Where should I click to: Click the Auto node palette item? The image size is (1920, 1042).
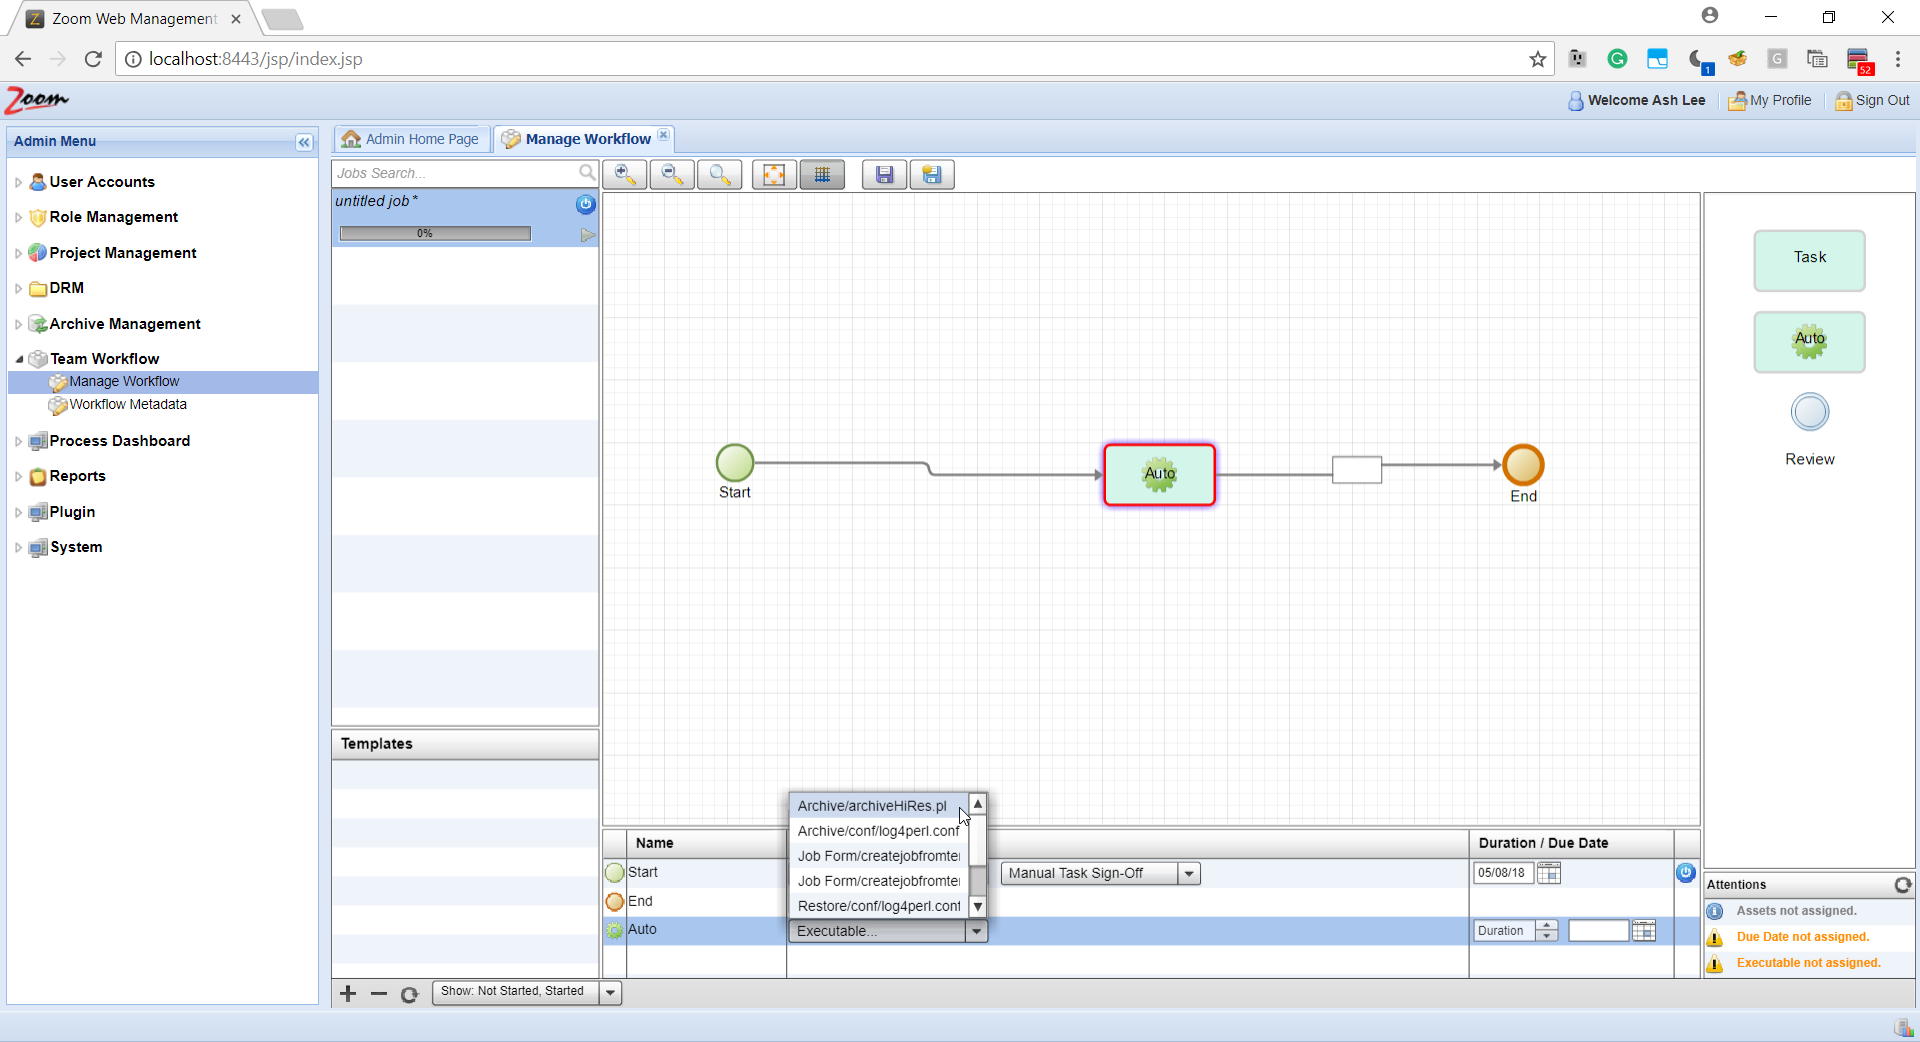[x=1808, y=341]
